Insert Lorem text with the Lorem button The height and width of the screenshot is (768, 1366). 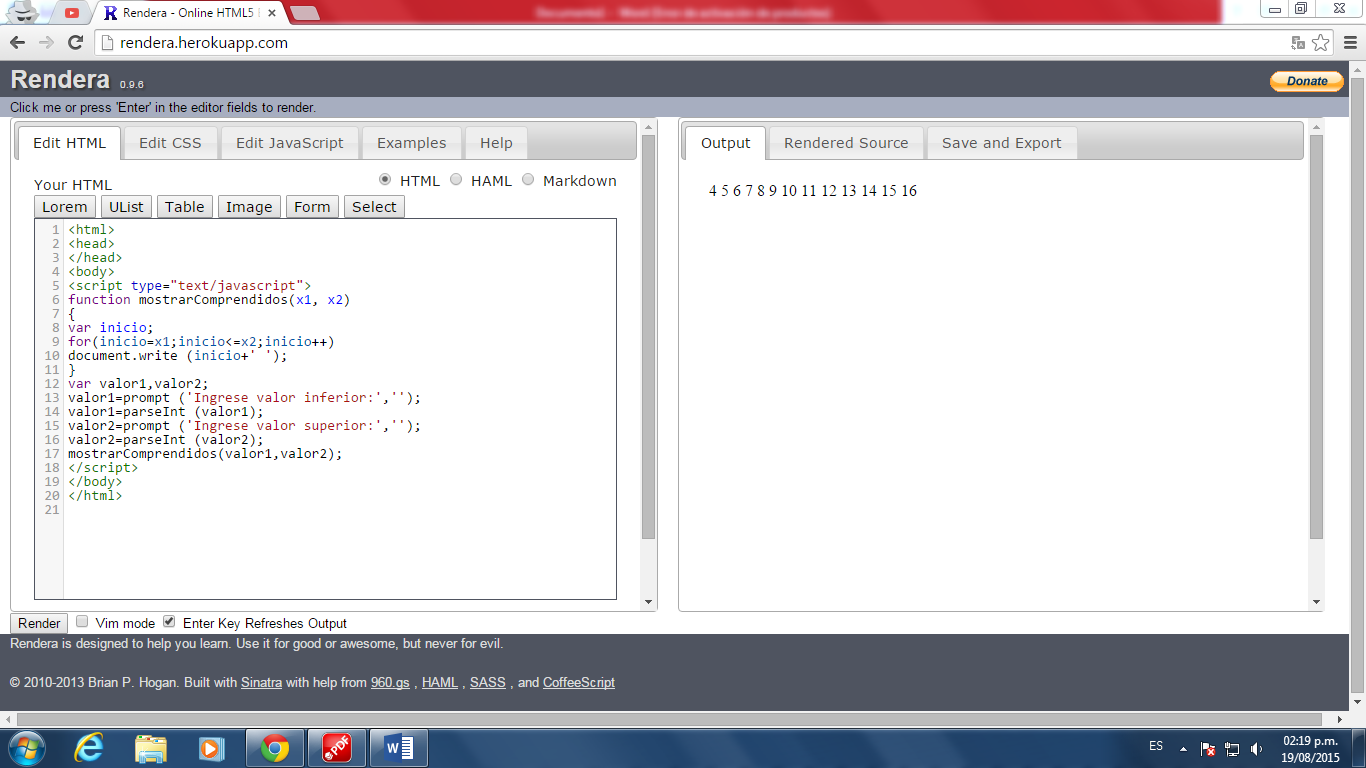click(65, 207)
